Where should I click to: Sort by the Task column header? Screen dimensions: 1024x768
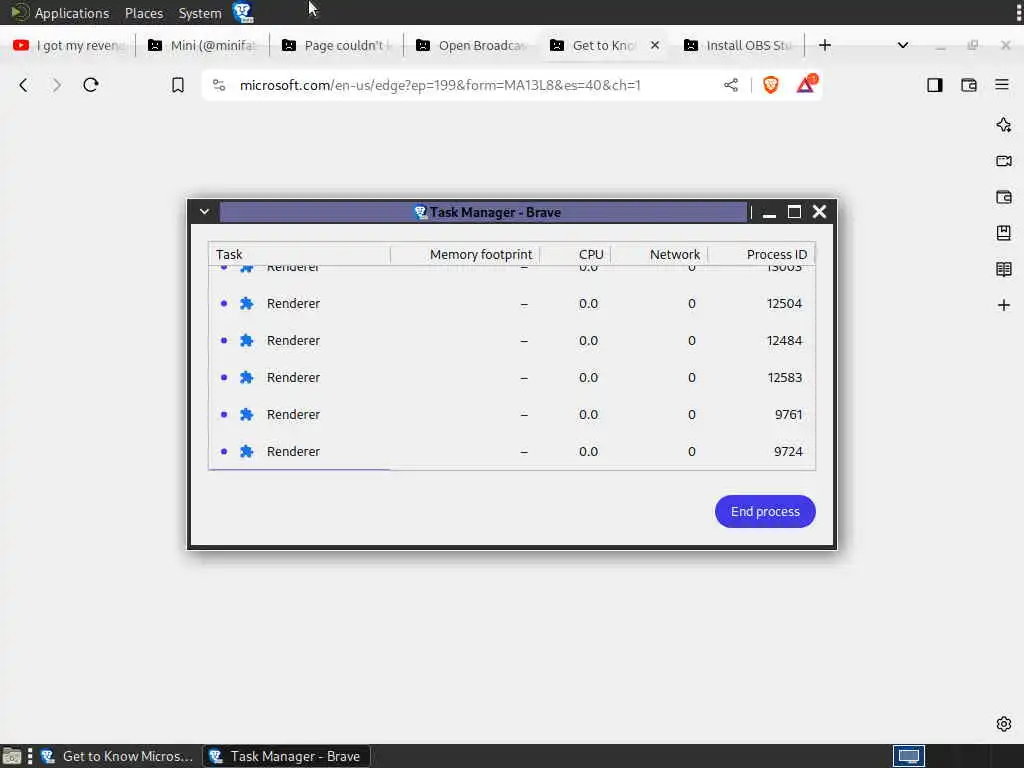[x=300, y=254]
